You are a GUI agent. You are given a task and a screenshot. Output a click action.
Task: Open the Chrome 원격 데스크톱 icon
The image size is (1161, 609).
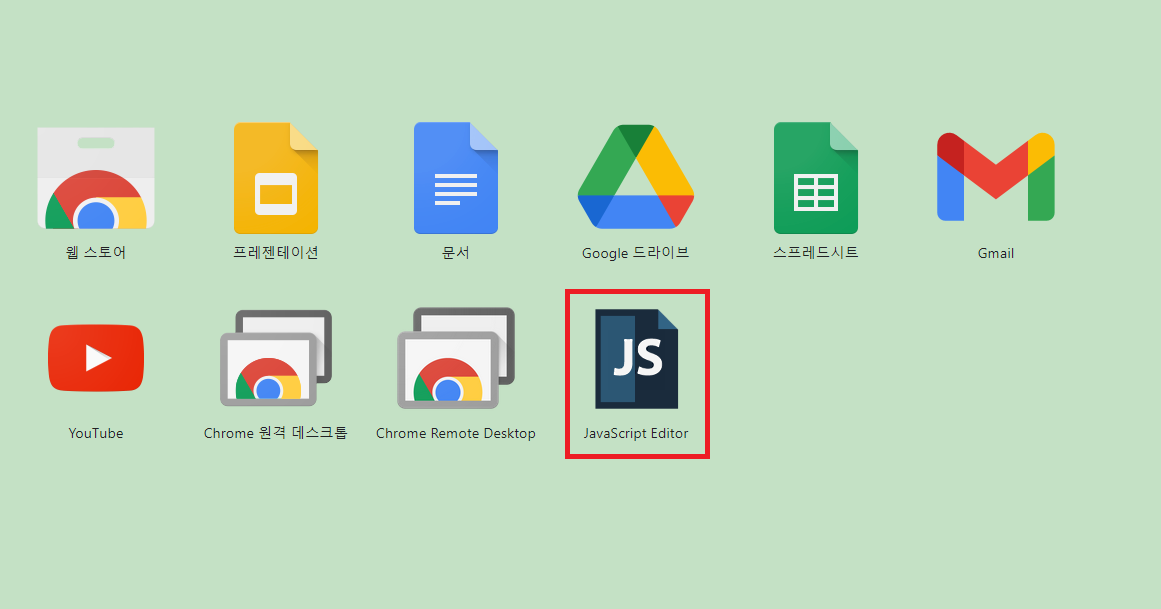tap(275, 358)
